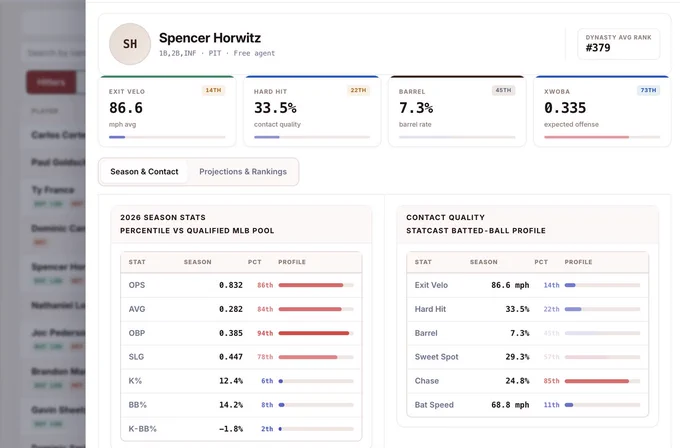Click the SH player avatar
The height and width of the screenshot is (448, 680).
(130, 44)
